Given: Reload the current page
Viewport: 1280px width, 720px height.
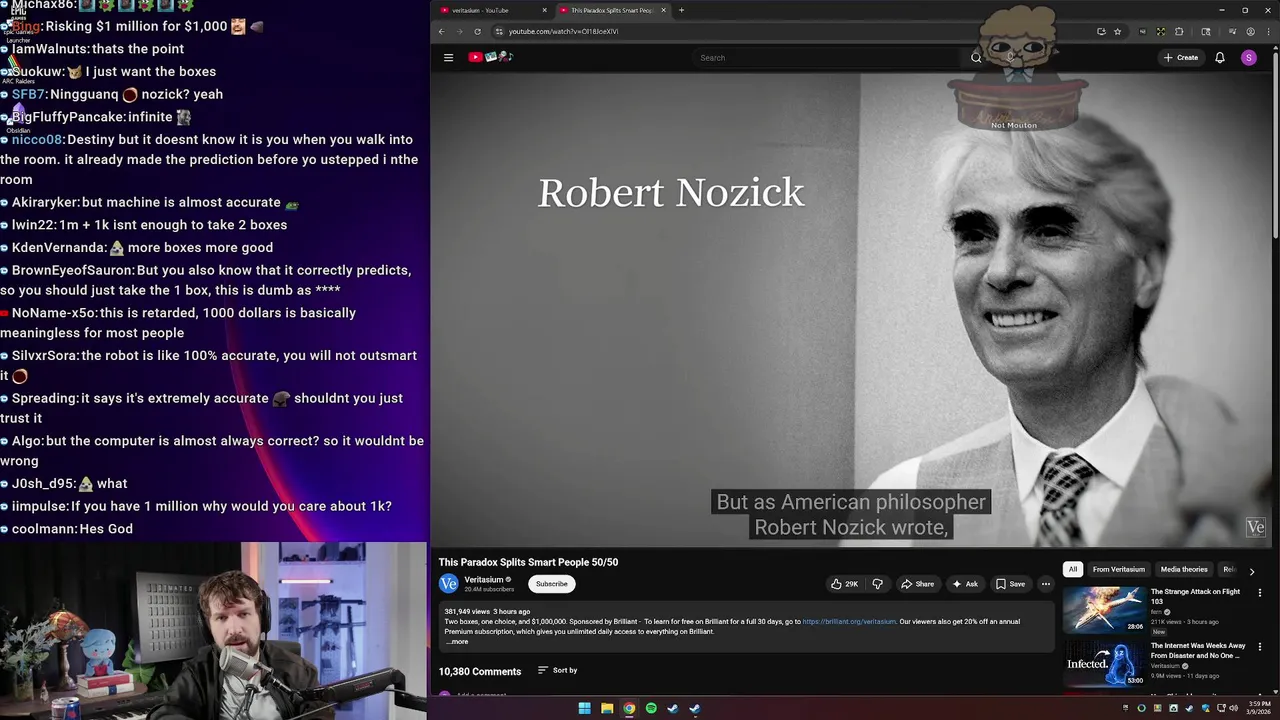Looking at the screenshot, I should point(477,31).
